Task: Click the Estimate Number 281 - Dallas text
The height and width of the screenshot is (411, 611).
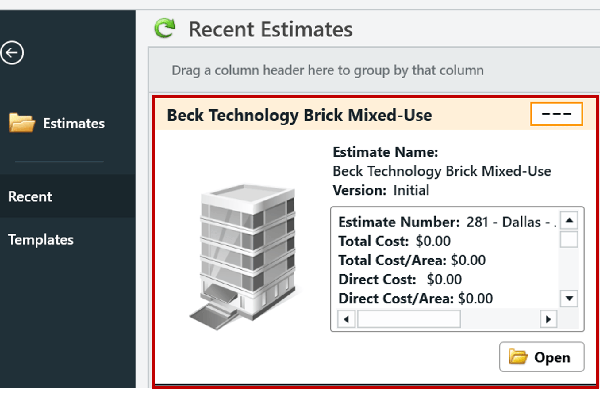Action: click(447, 222)
